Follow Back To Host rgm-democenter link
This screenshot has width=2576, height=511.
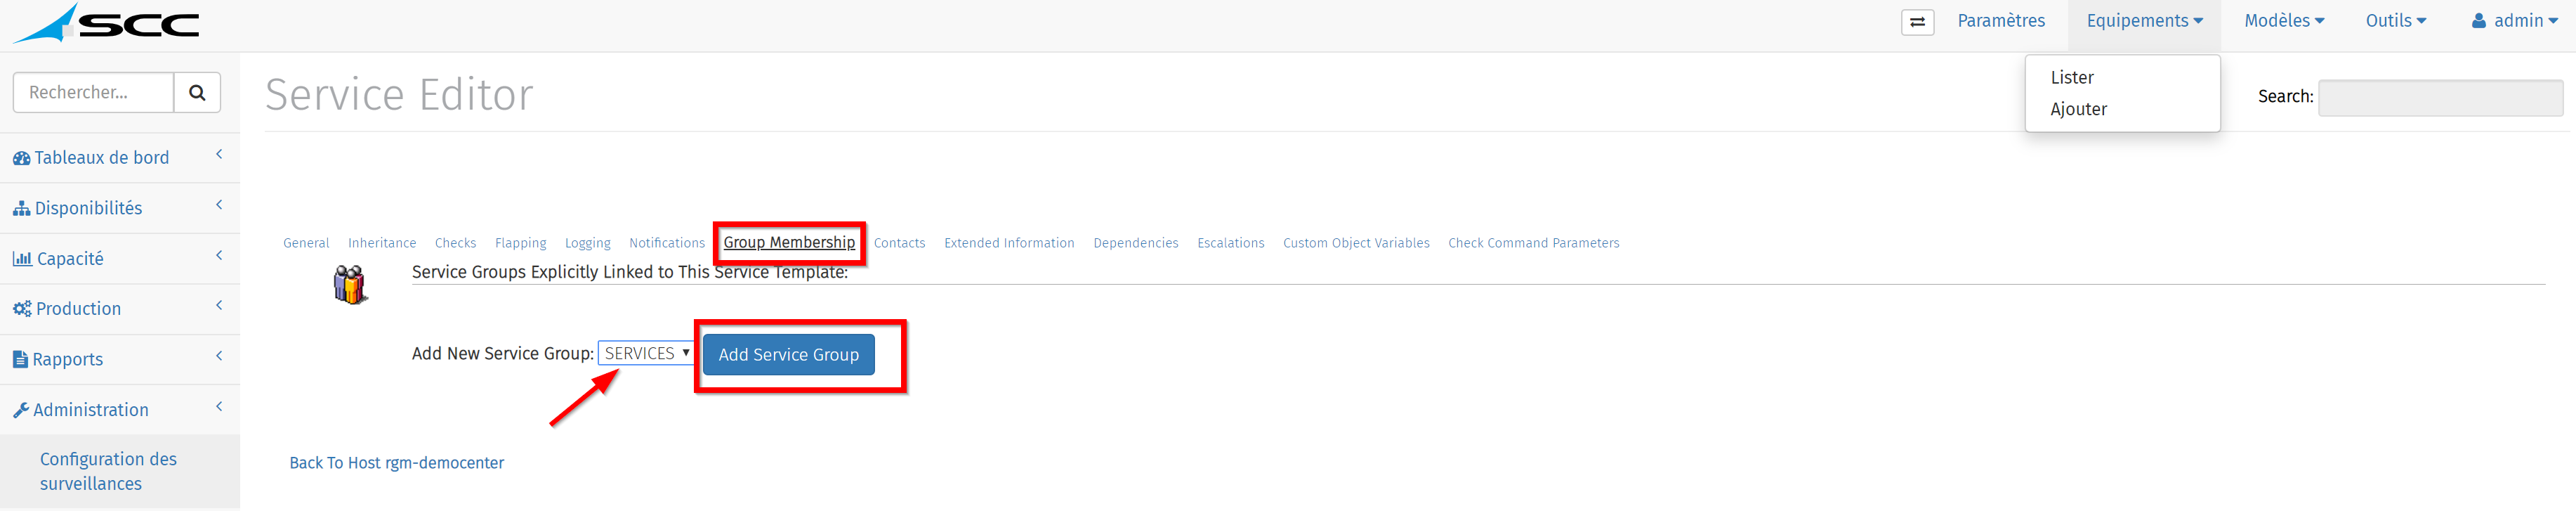pos(396,463)
